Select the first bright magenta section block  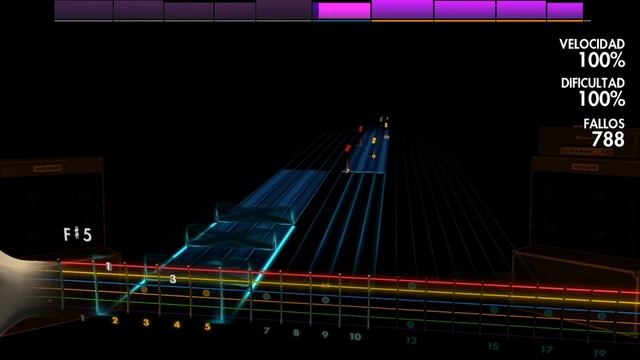tap(344, 11)
